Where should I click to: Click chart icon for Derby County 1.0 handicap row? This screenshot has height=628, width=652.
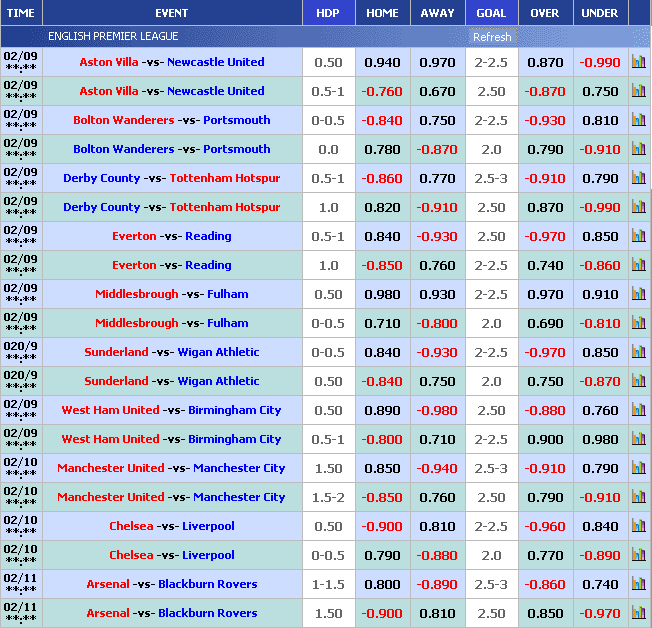pyautogui.click(x=638, y=207)
